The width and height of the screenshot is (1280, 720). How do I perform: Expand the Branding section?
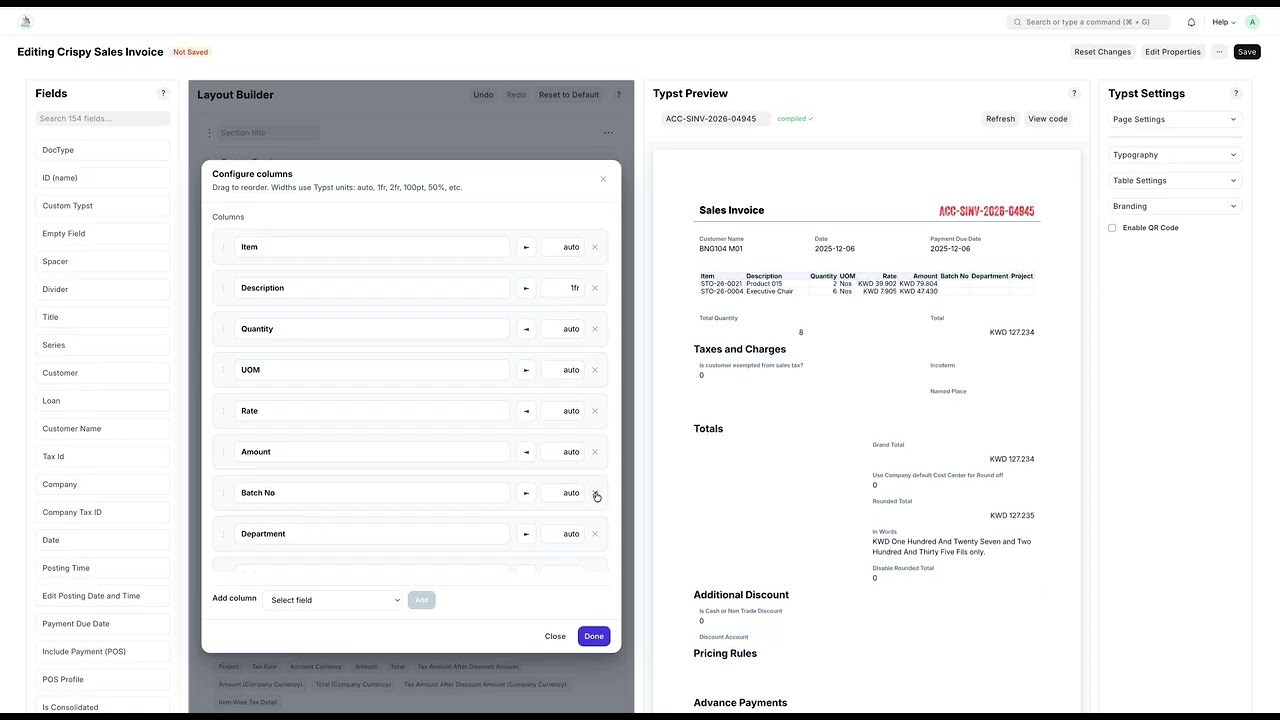click(1175, 206)
